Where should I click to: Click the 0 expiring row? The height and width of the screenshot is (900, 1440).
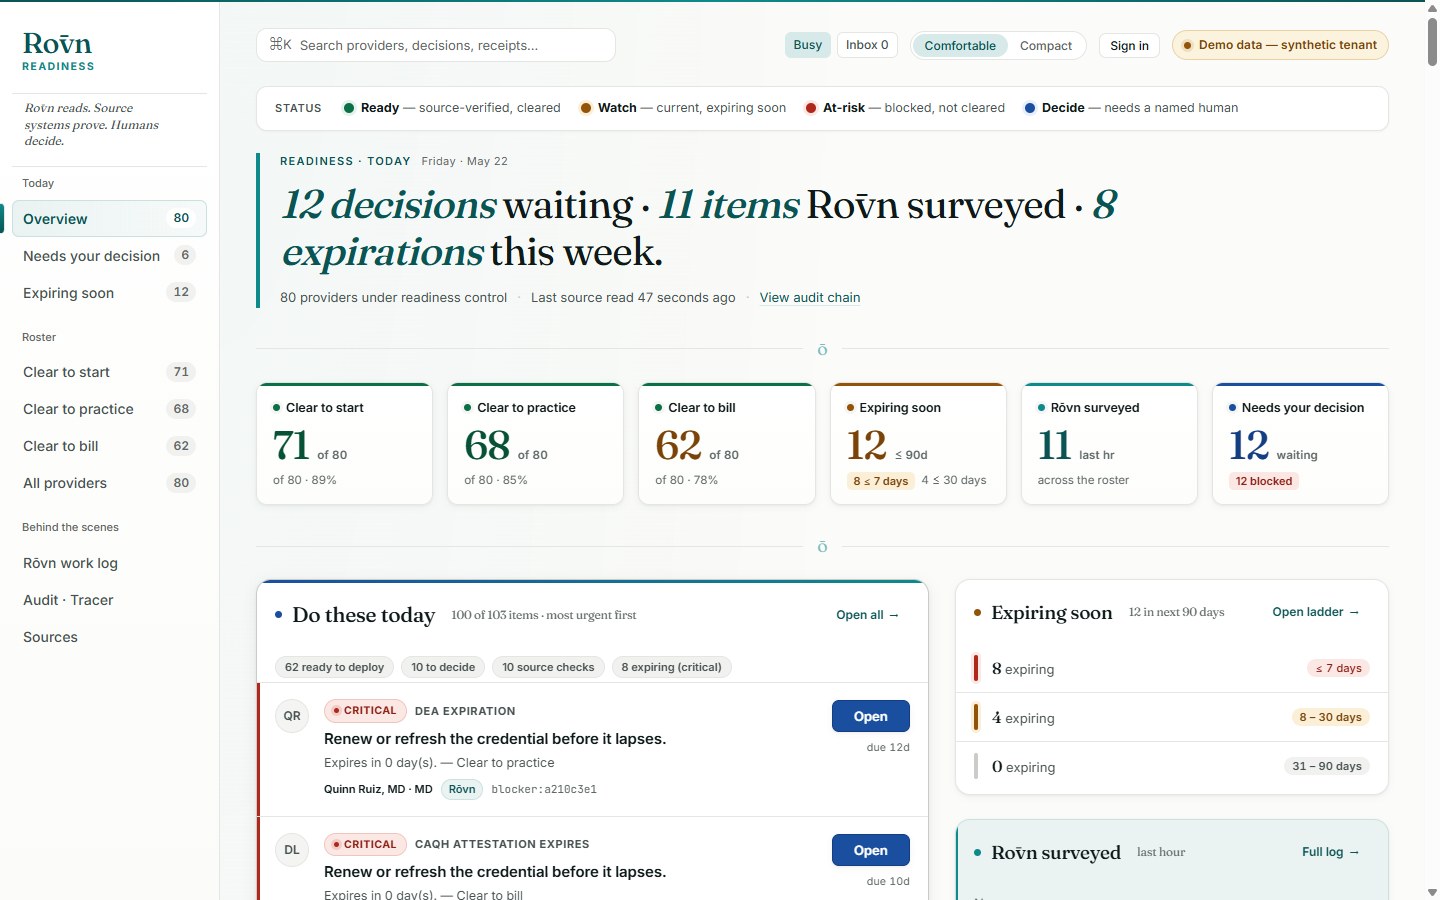(x=1171, y=767)
